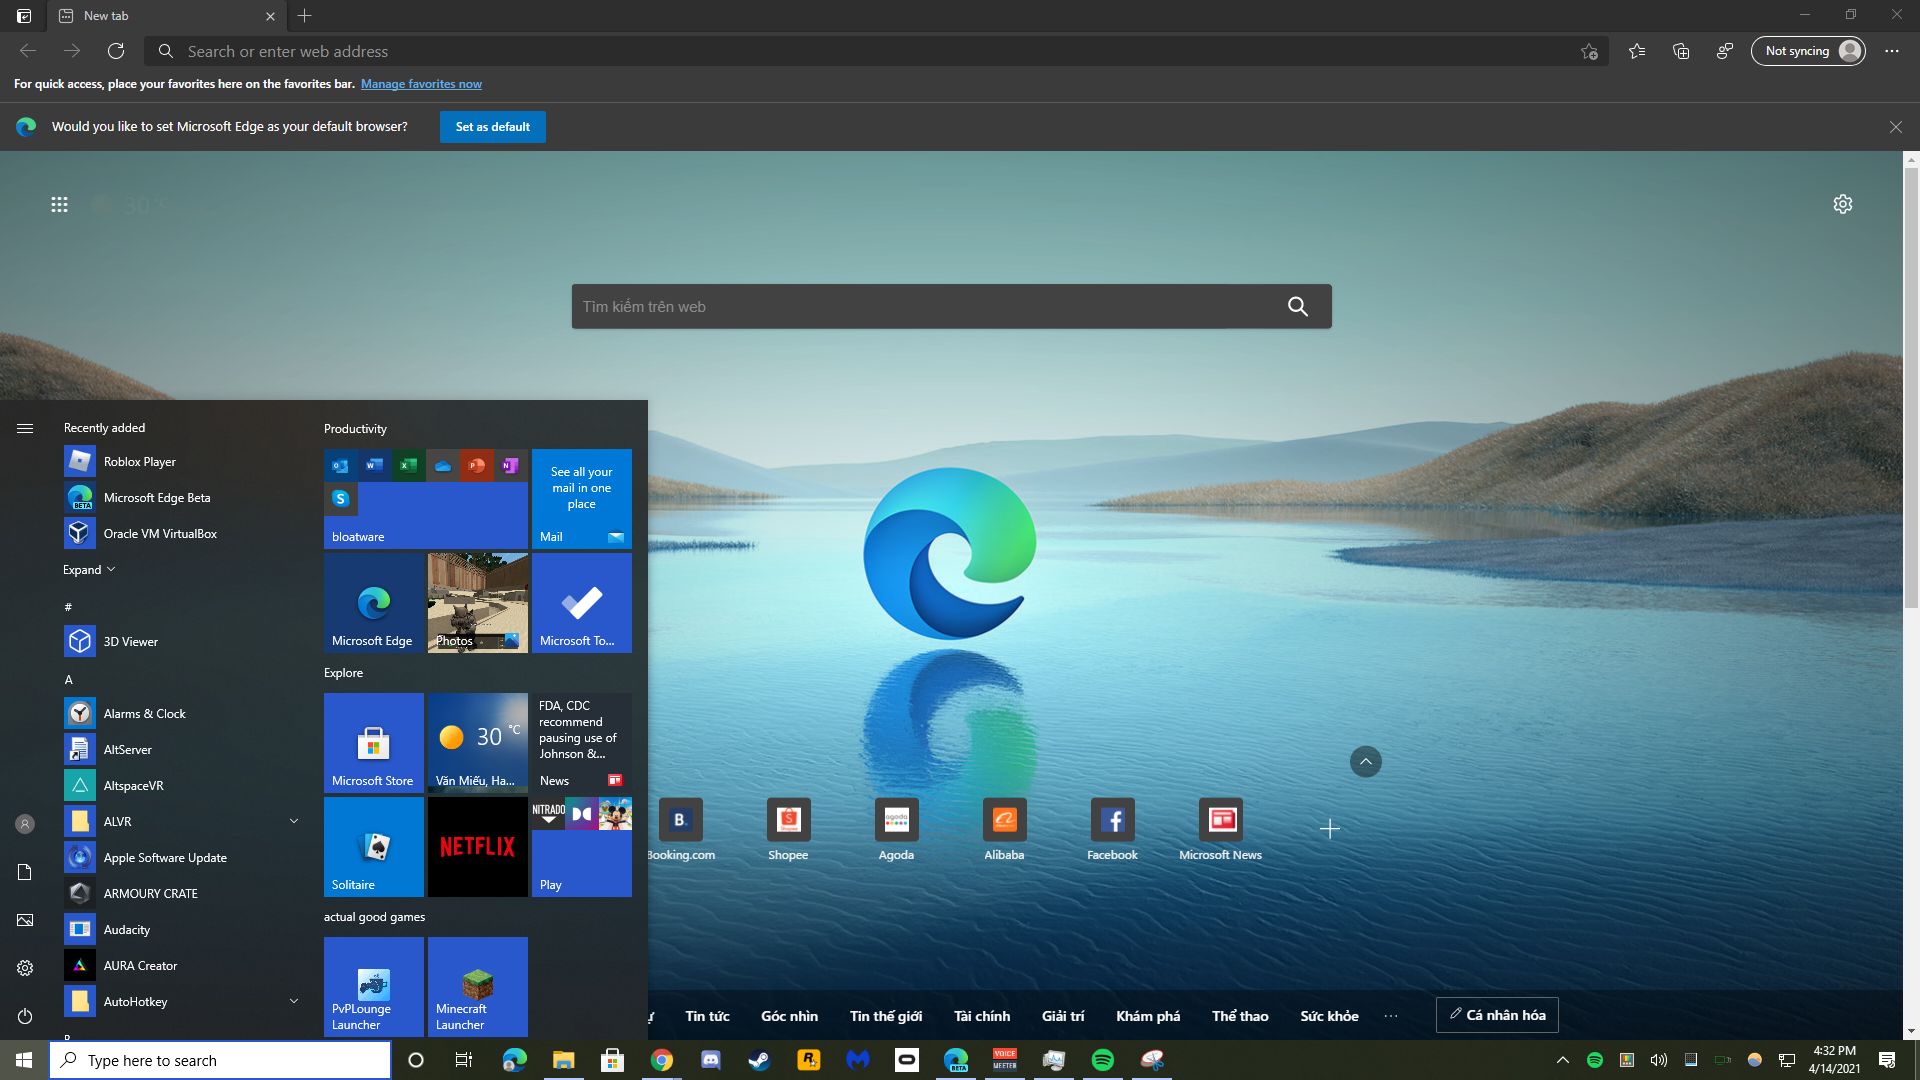Expand the ALVR folder in Start menu
The width and height of the screenshot is (1920, 1080).
pyautogui.click(x=294, y=821)
